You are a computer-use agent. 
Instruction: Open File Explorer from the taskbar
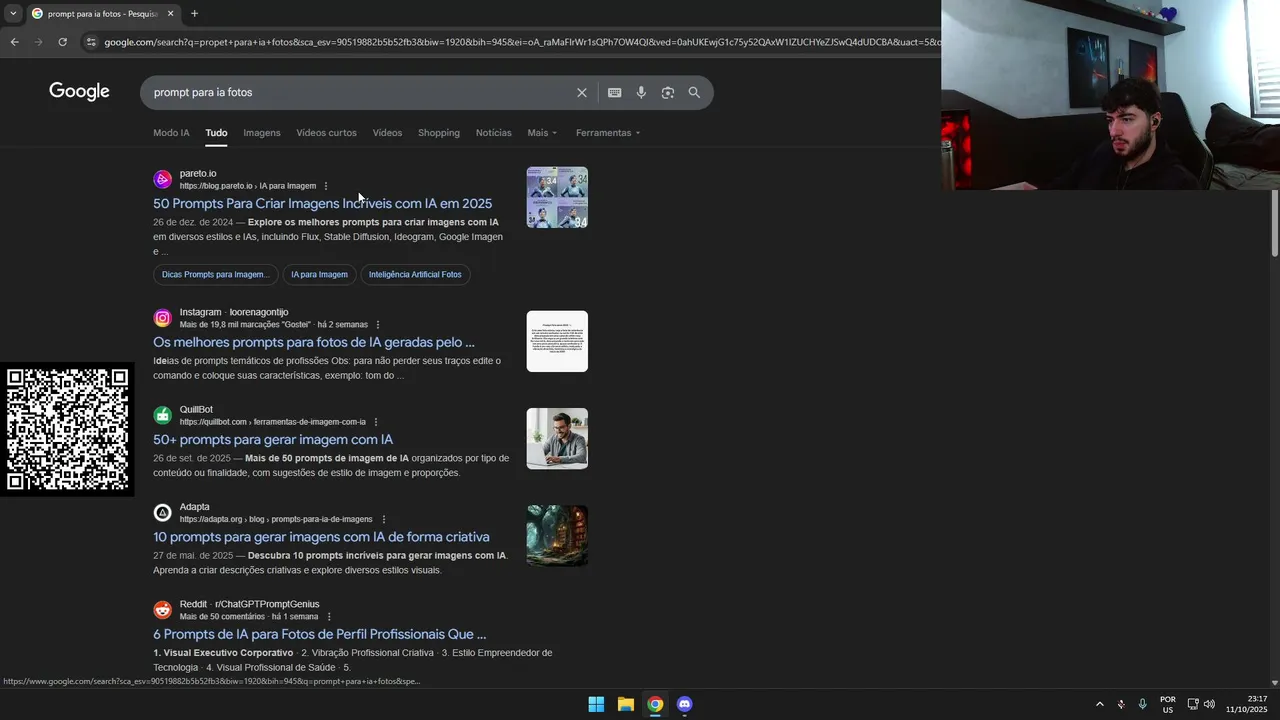click(x=625, y=704)
